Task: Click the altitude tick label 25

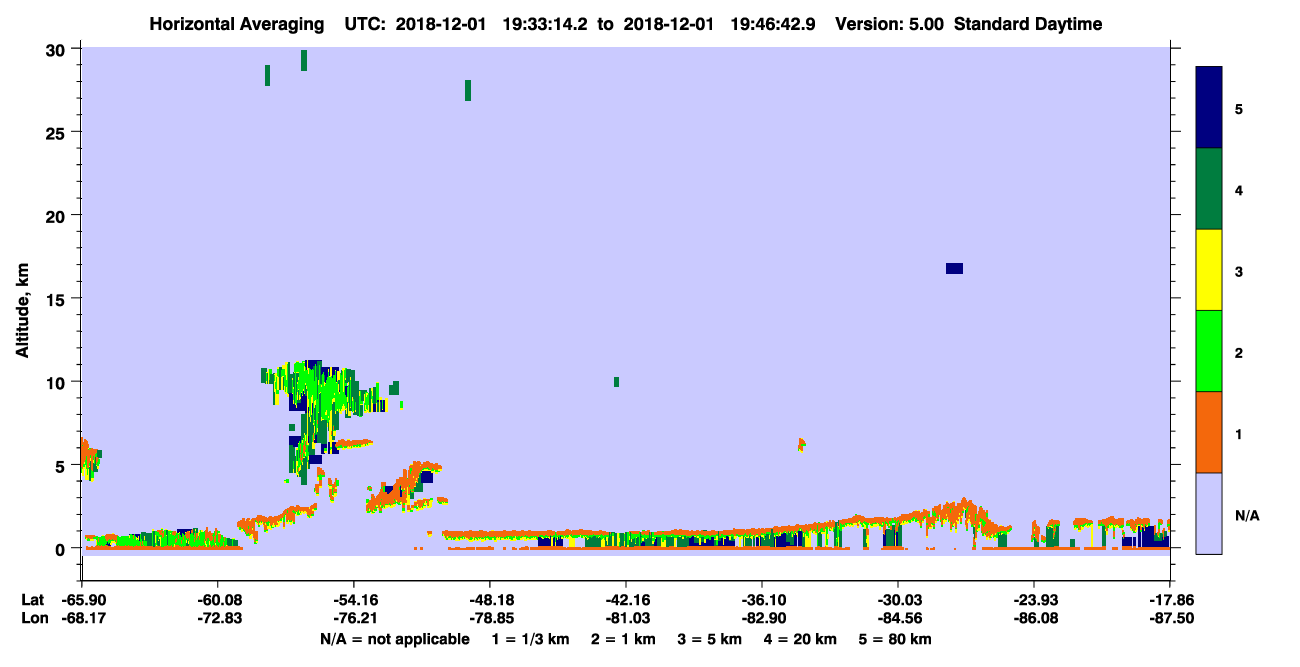Action: pos(58,132)
